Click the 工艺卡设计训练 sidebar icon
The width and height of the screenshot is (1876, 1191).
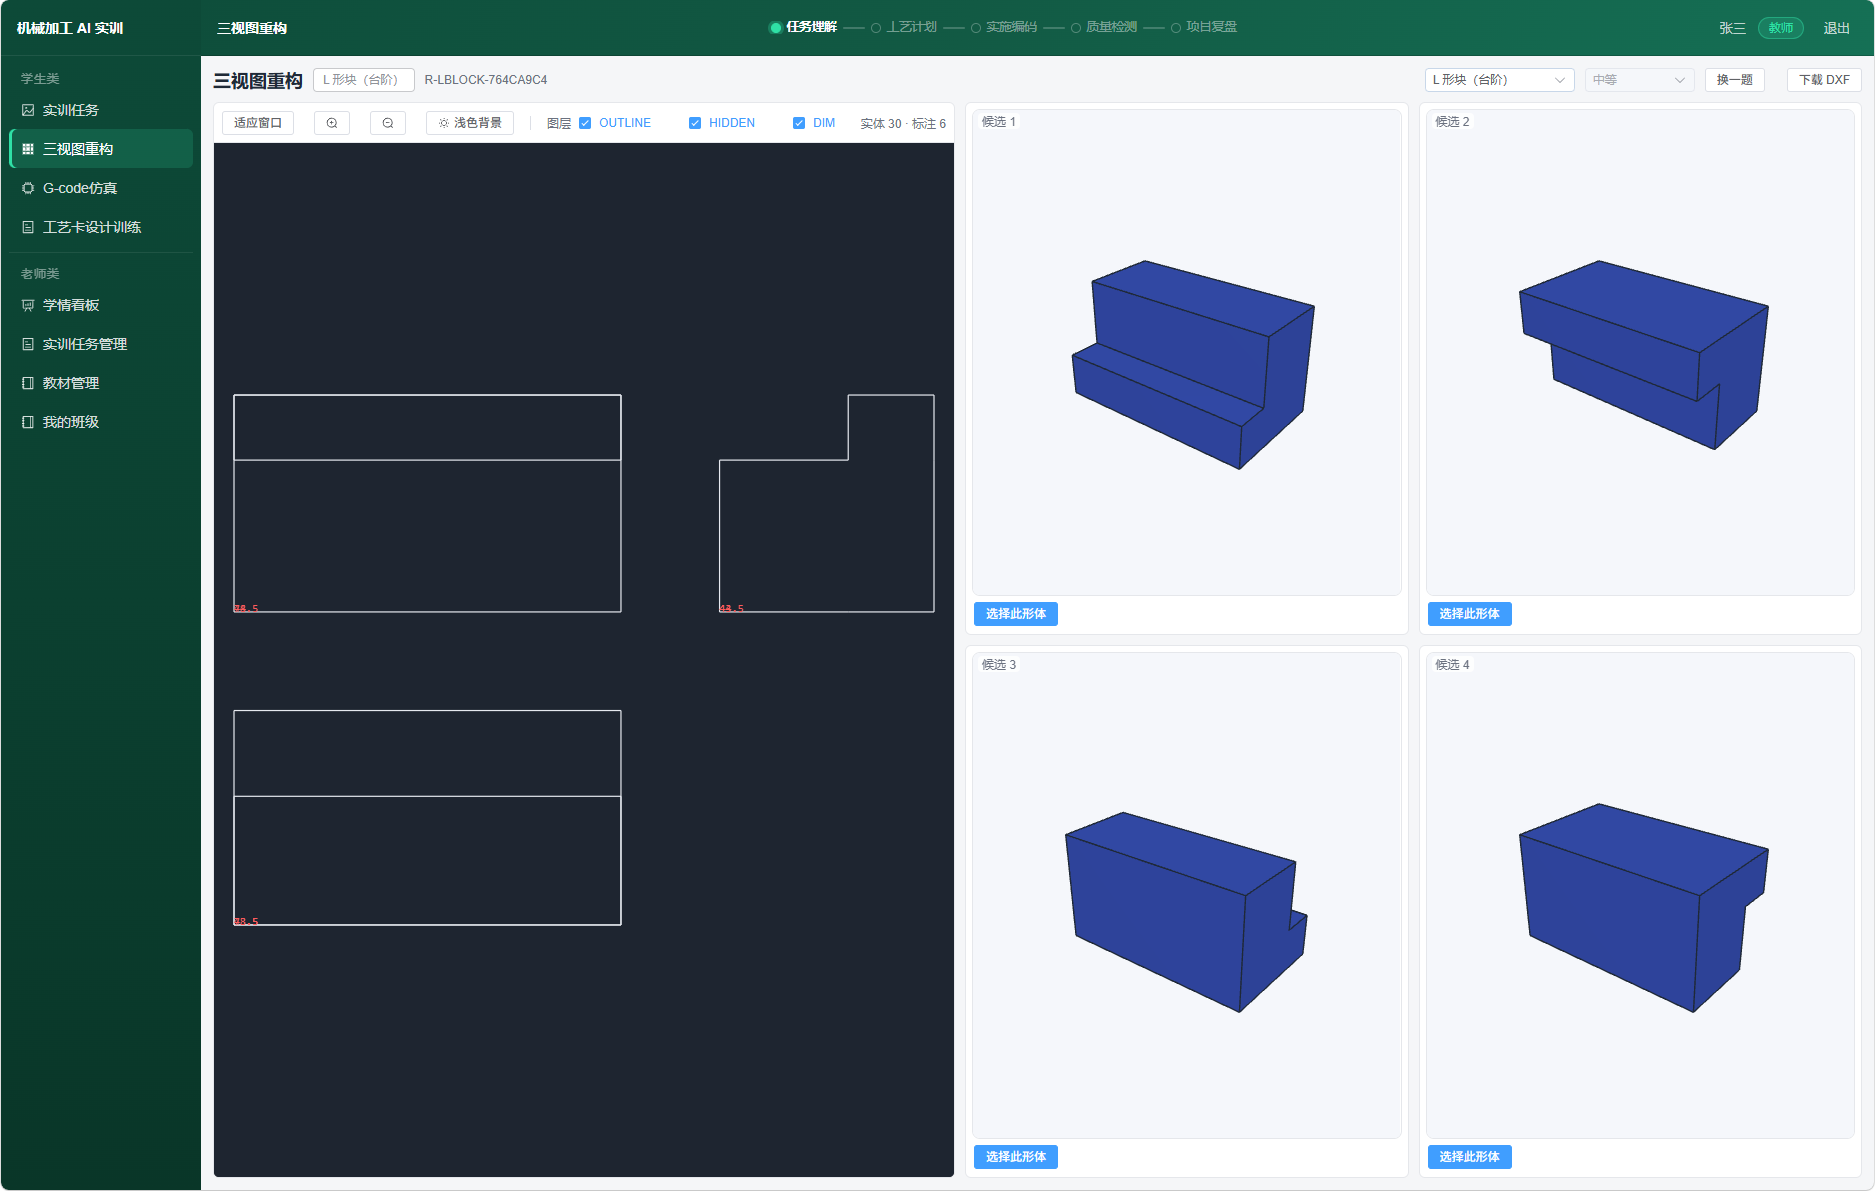tap(28, 227)
